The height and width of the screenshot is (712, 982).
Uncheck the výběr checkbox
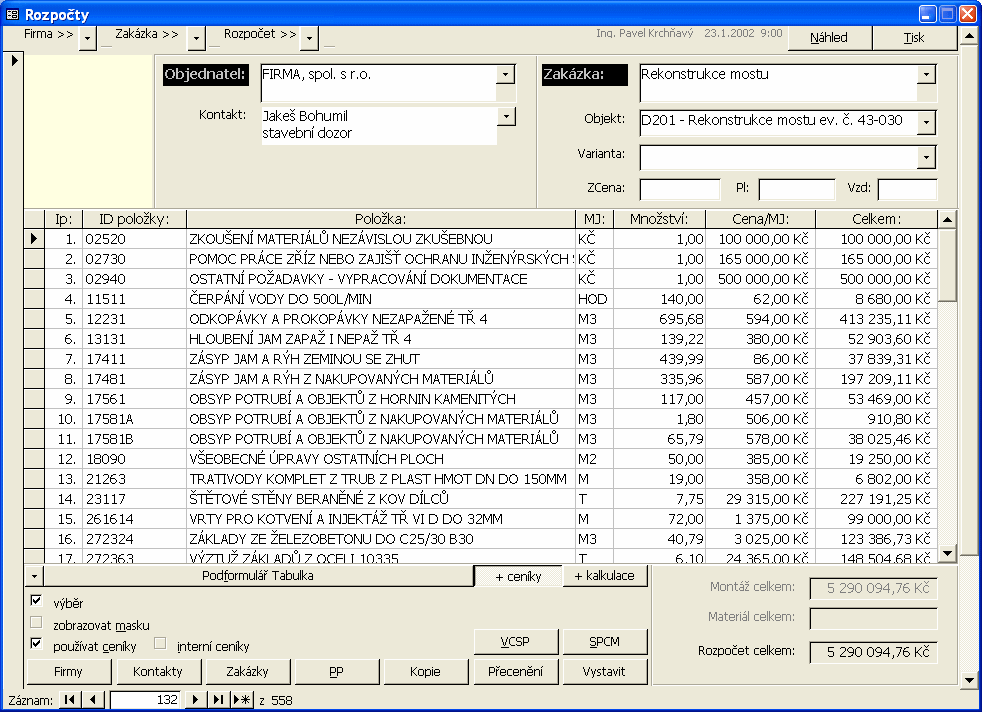click(x=37, y=602)
